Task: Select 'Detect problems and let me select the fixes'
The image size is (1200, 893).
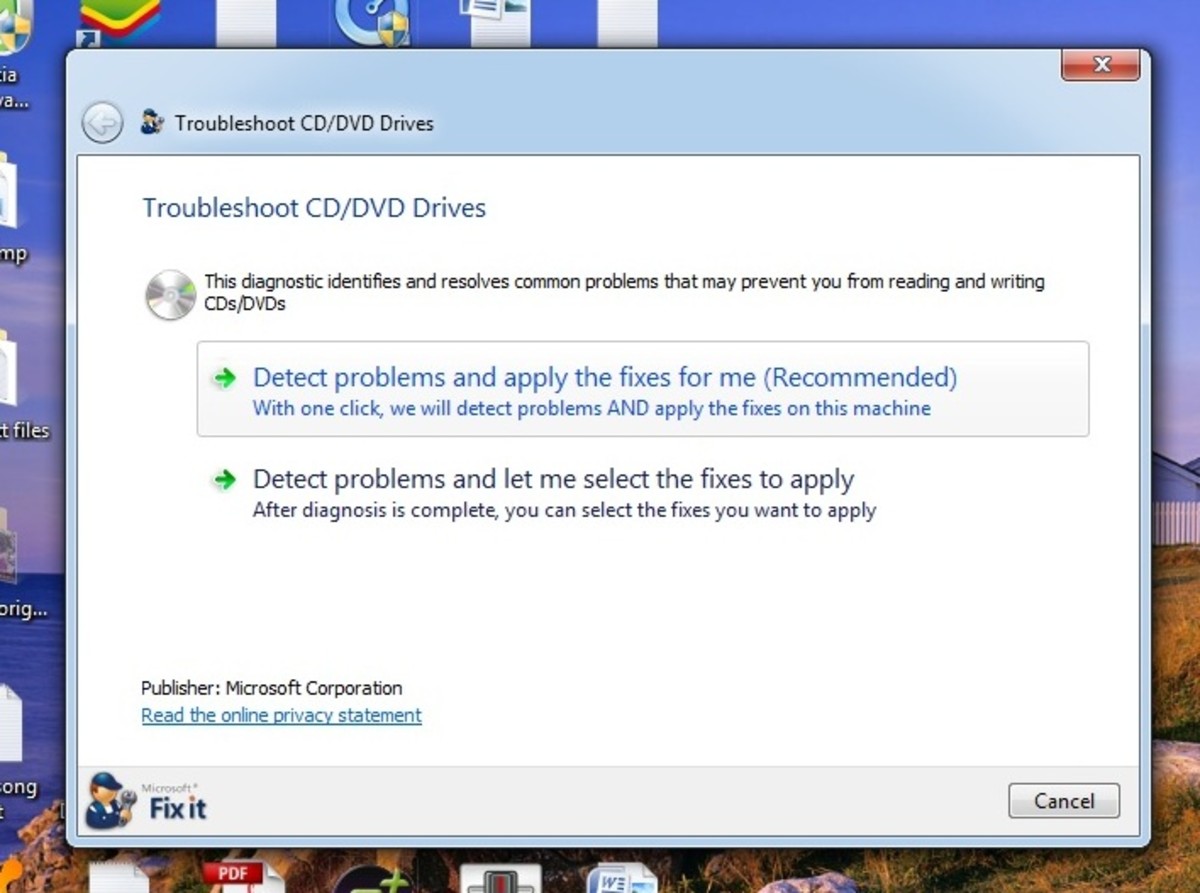Action: click(552, 479)
